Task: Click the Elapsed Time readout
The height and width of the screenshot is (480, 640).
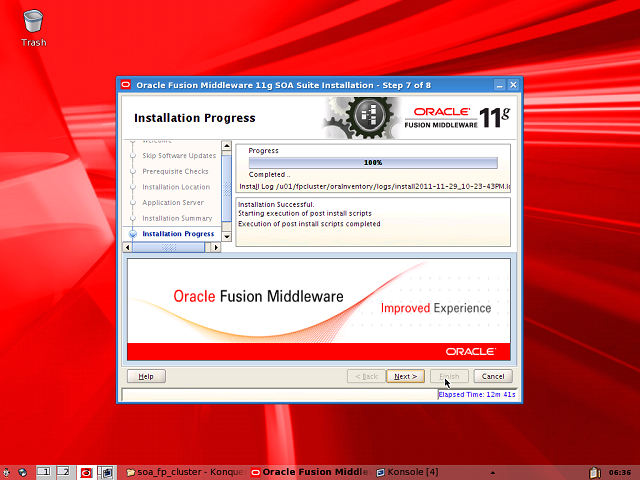Action: point(477,394)
